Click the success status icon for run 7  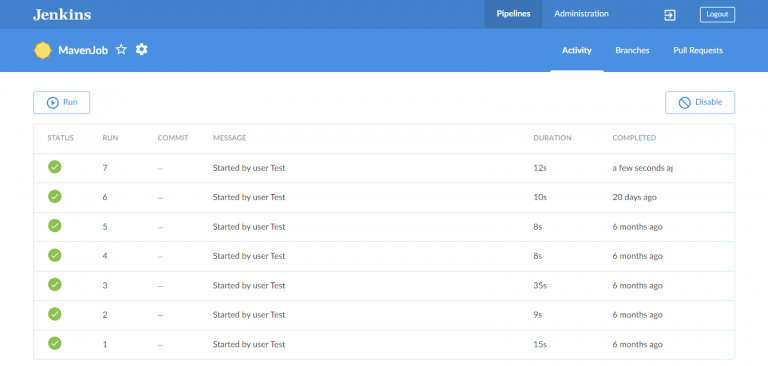55,167
